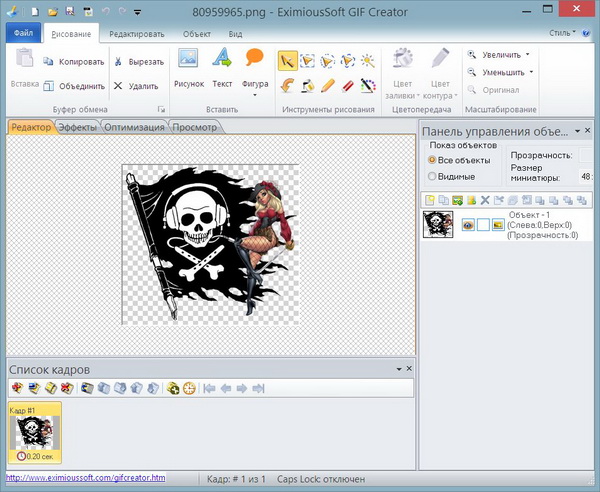Switch to the Эффекты tab
The height and width of the screenshot is (492, 600).
coord(77,127)
